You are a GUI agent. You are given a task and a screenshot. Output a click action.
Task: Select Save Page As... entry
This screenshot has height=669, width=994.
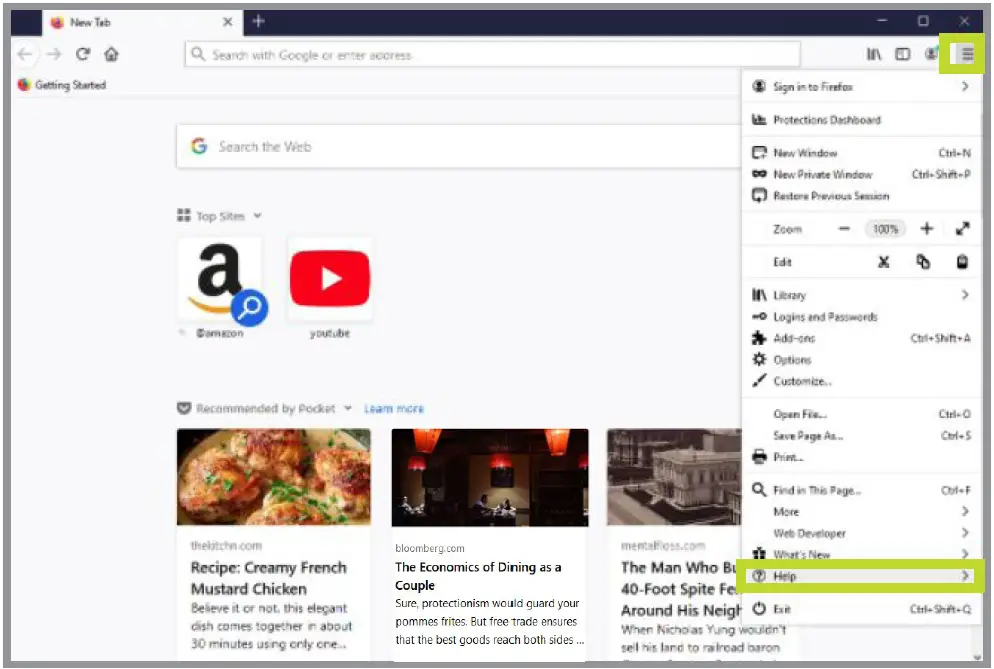(861, 436)
